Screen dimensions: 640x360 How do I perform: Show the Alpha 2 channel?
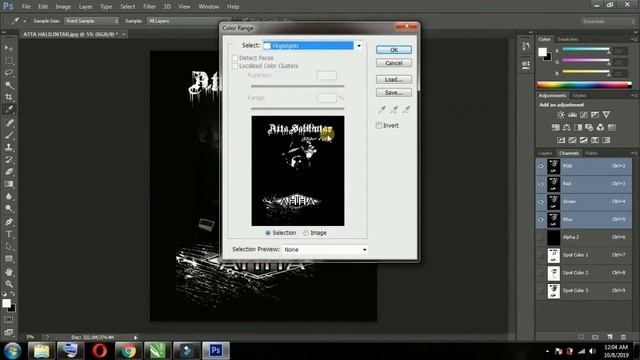coord(541,237)
